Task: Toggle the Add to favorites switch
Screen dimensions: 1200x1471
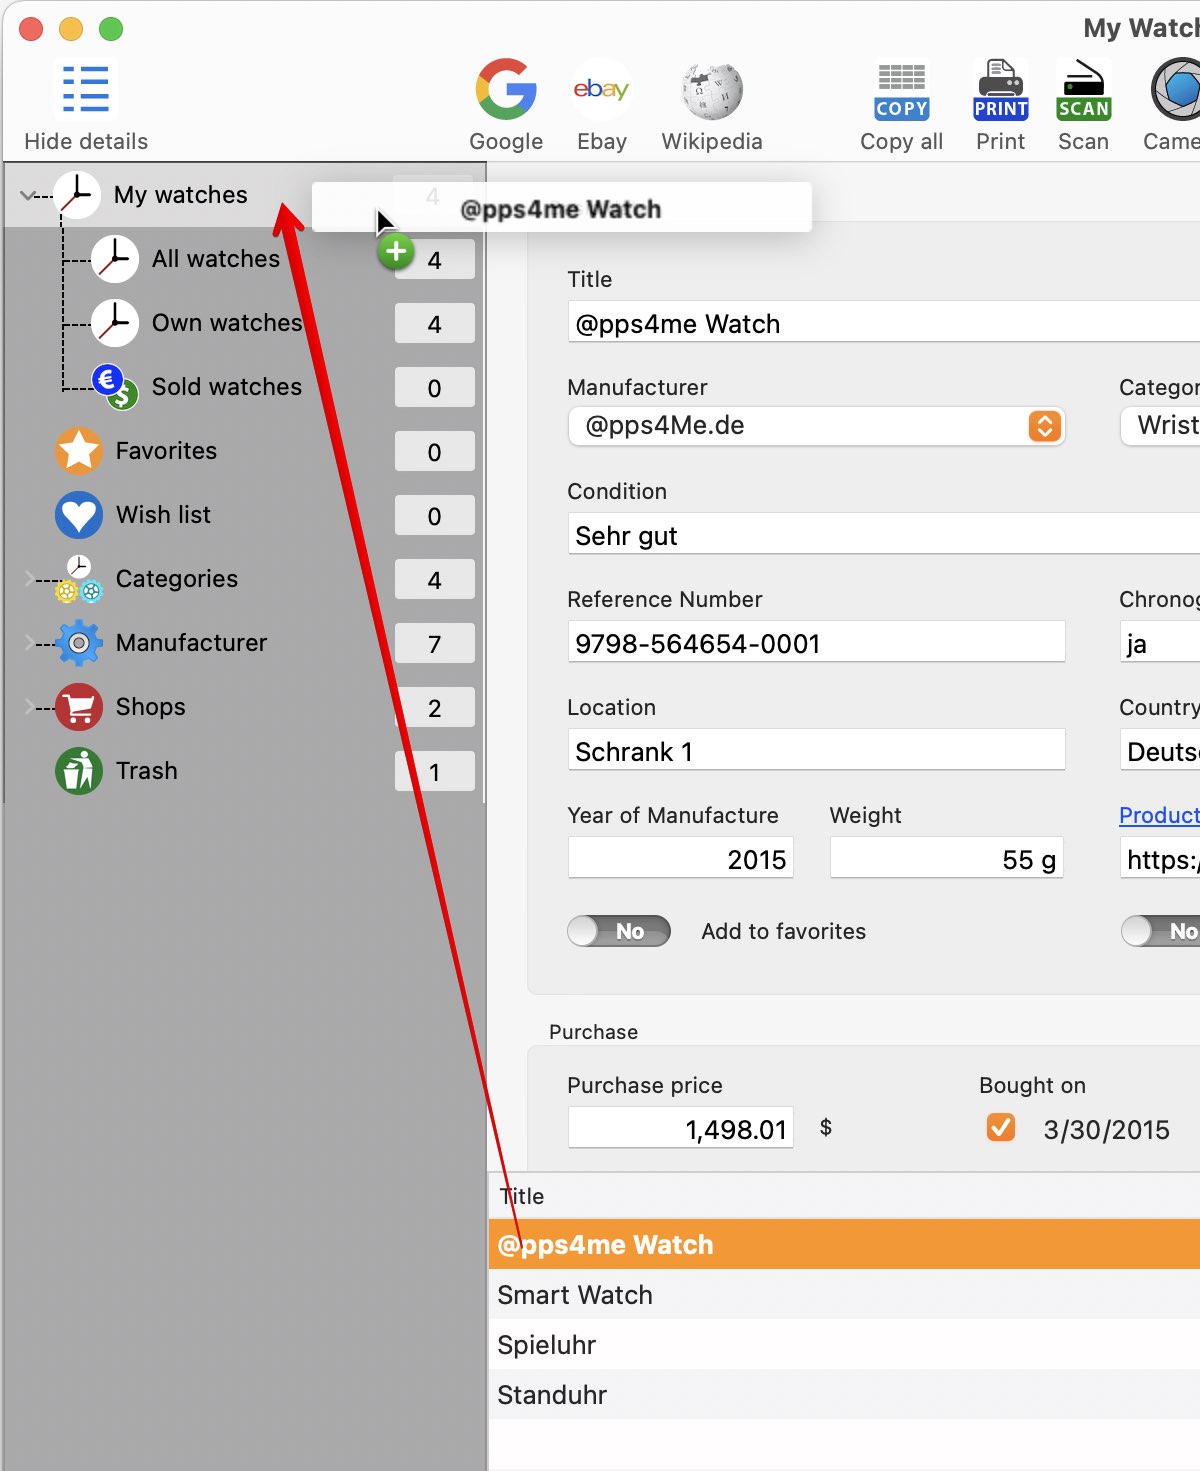Action: [619, 931]
